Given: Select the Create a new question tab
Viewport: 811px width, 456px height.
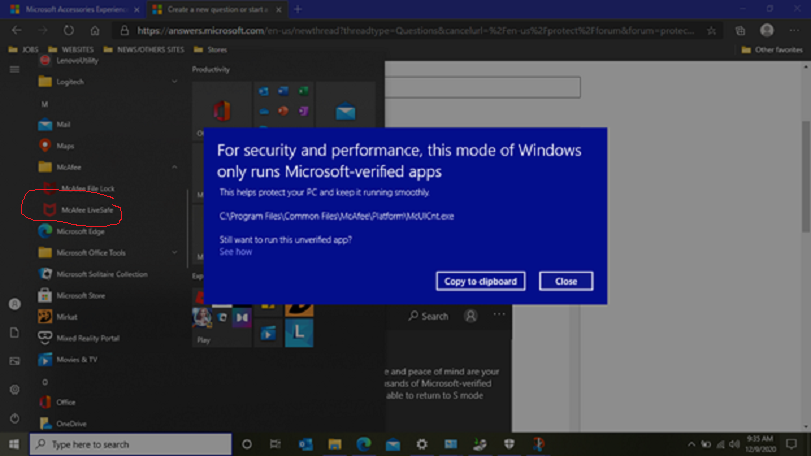Looking at the screenshot, I should 217,9.
